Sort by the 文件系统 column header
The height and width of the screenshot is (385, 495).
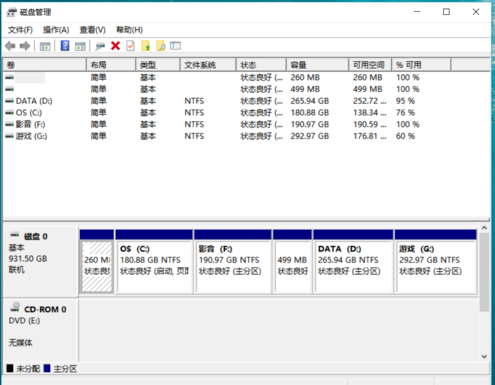coord(208,65)
